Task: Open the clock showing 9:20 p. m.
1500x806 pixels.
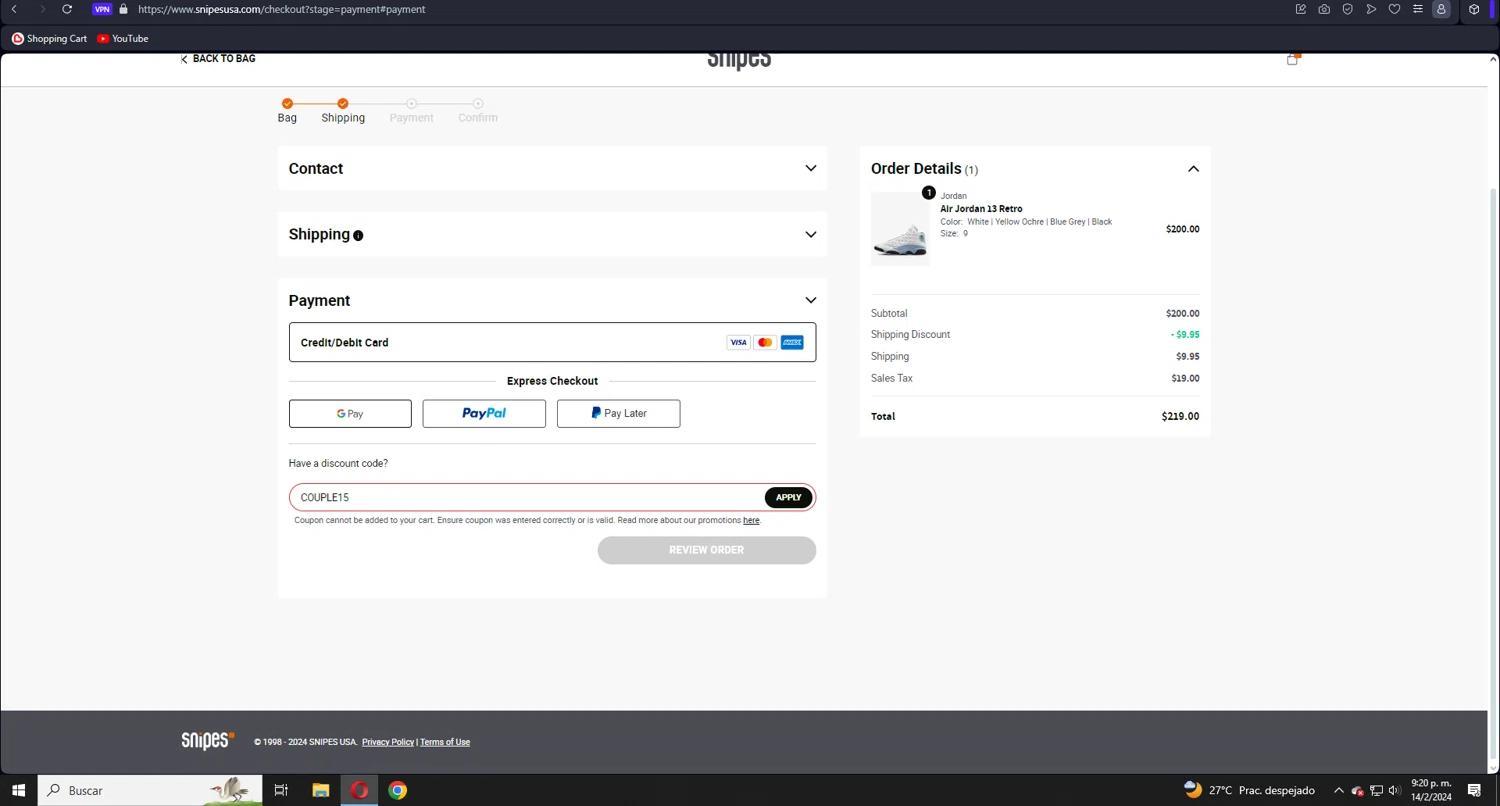Action: pos(1431,790)
